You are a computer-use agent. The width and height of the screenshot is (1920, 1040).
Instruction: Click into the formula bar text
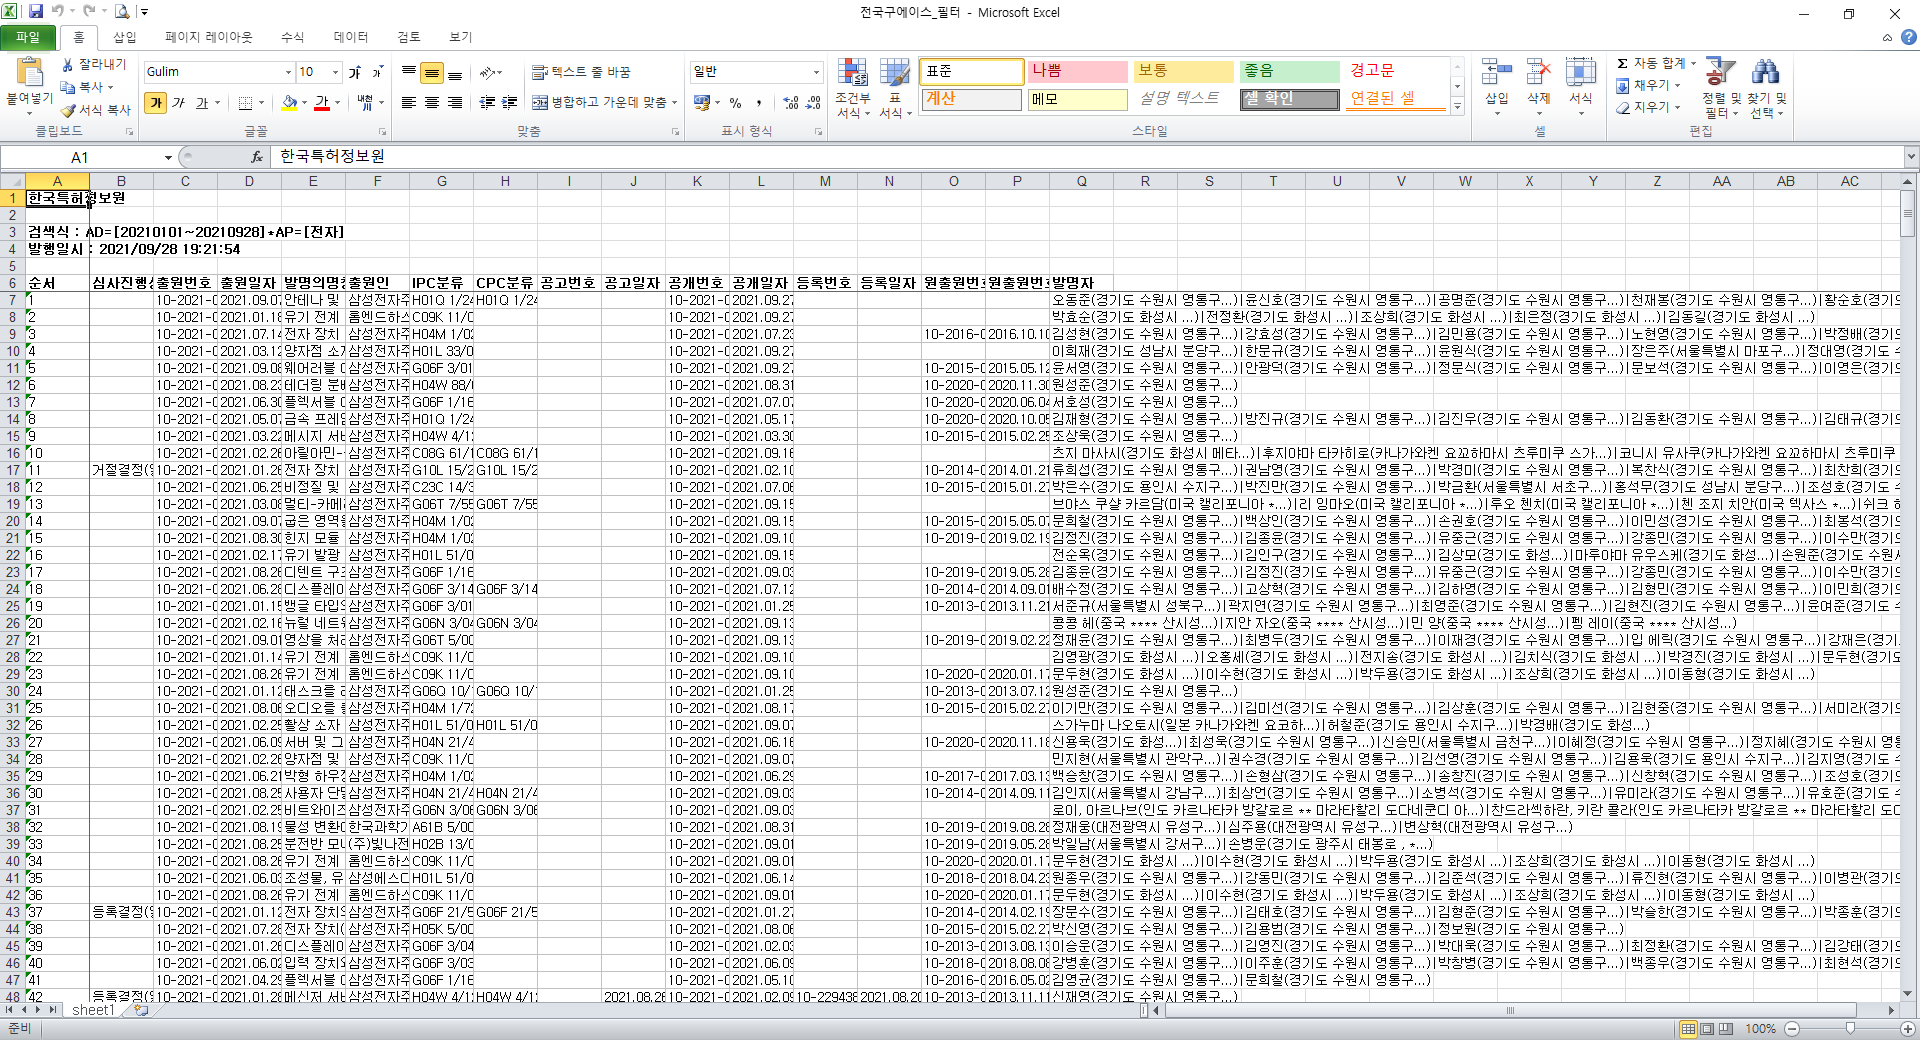click(1086, 157)
